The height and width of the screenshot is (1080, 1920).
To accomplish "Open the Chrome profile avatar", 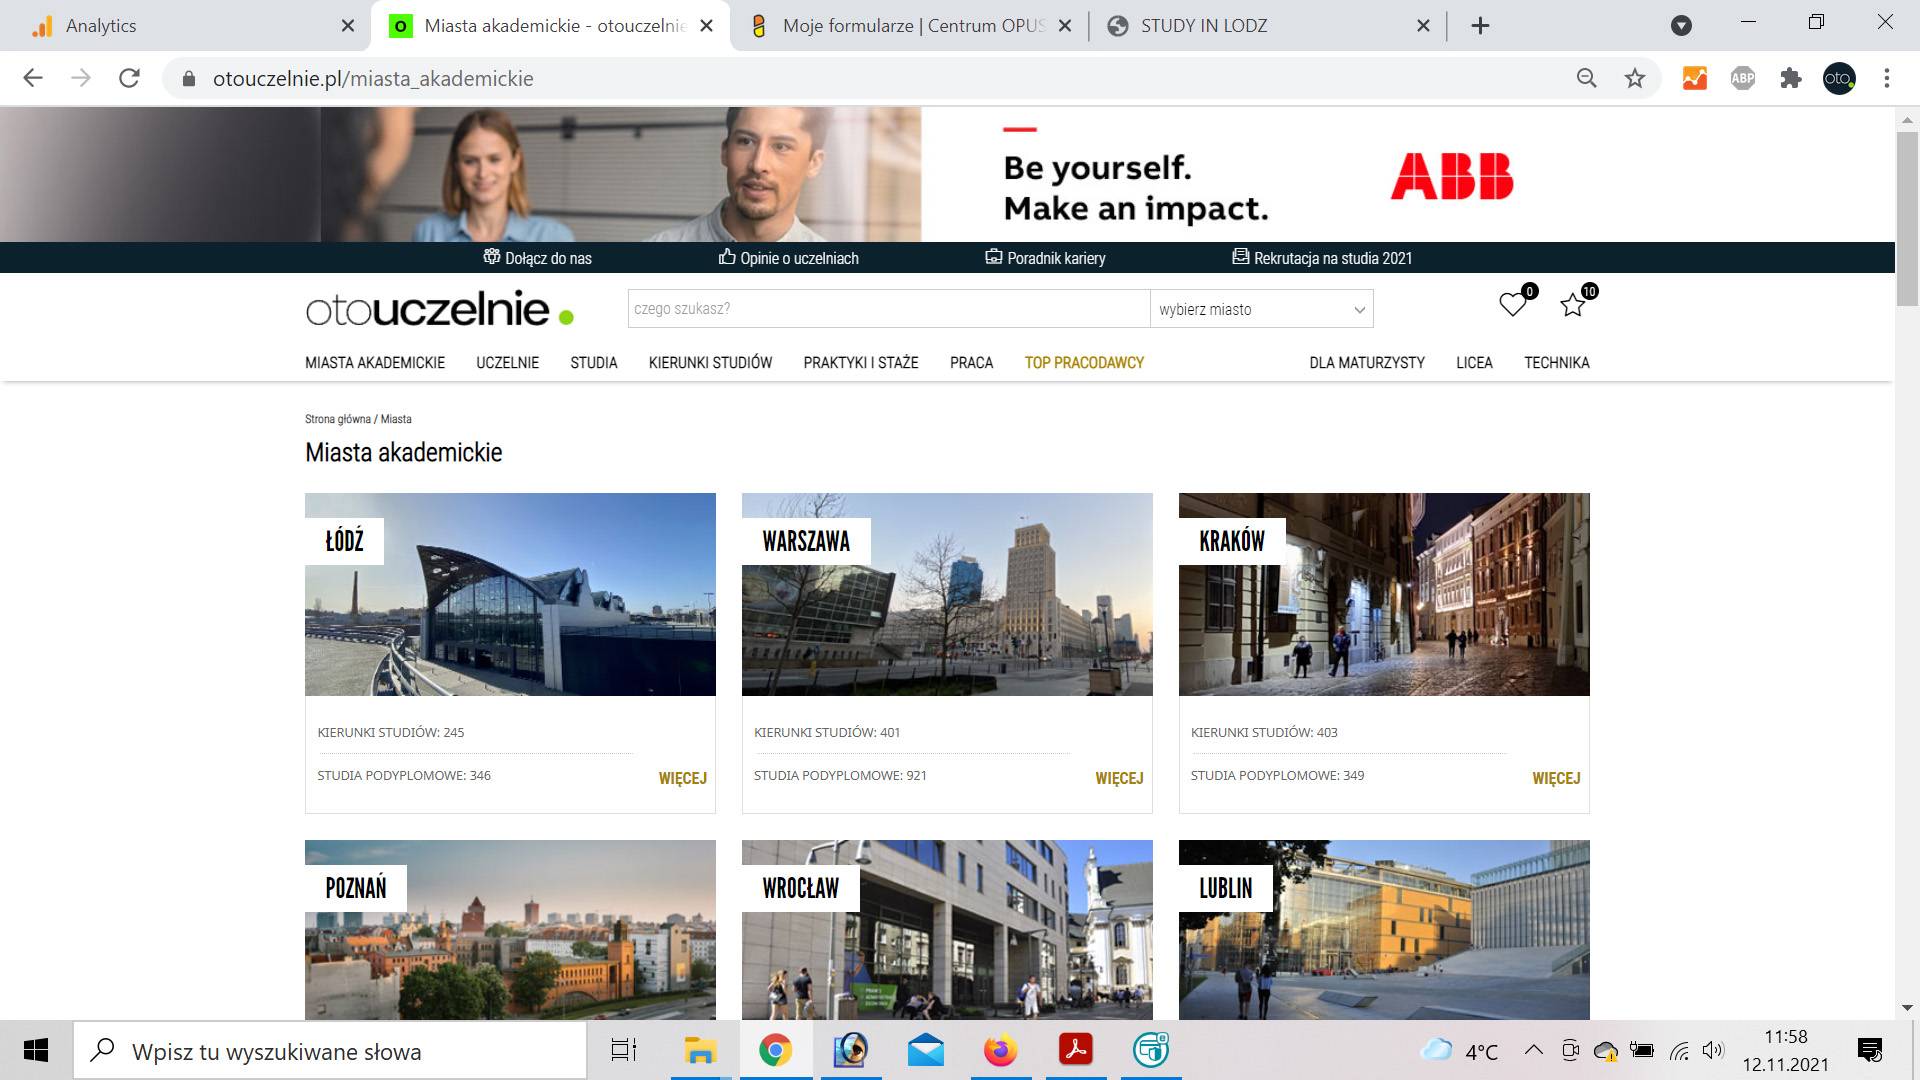I will pyautogui.click(x=1839, y=78).
